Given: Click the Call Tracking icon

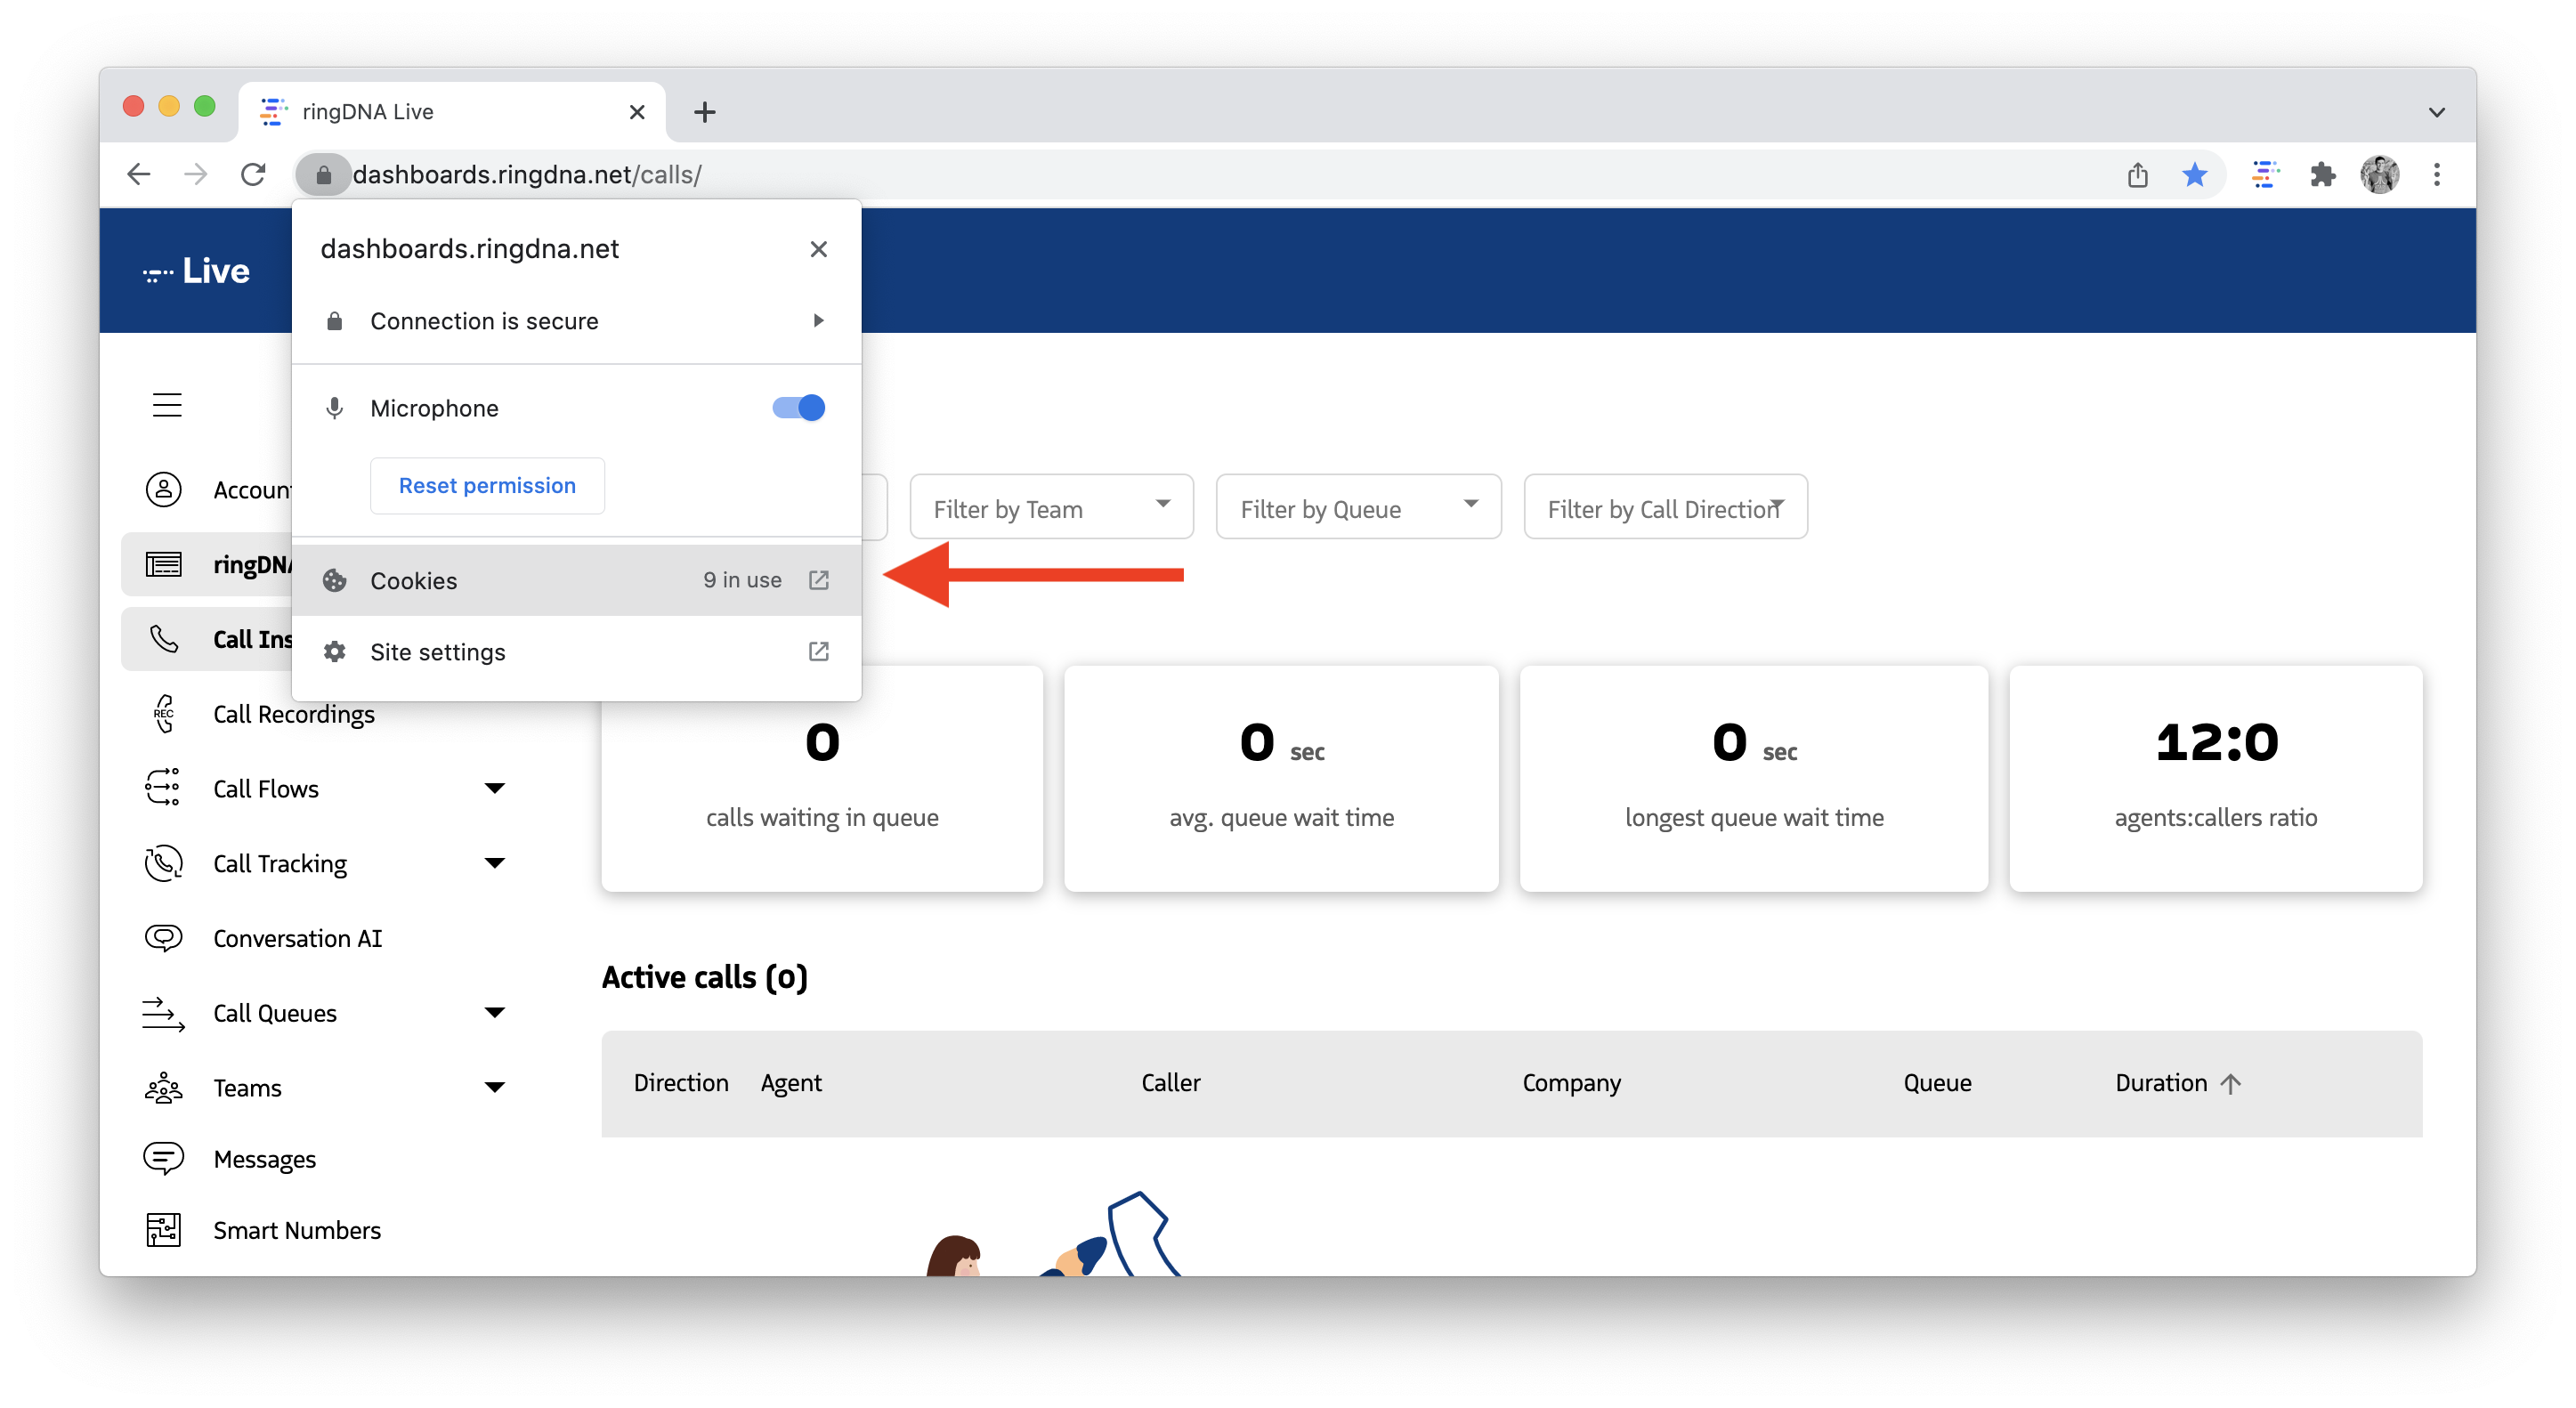Looking at the screenshot, I should [x=164, y=863].
